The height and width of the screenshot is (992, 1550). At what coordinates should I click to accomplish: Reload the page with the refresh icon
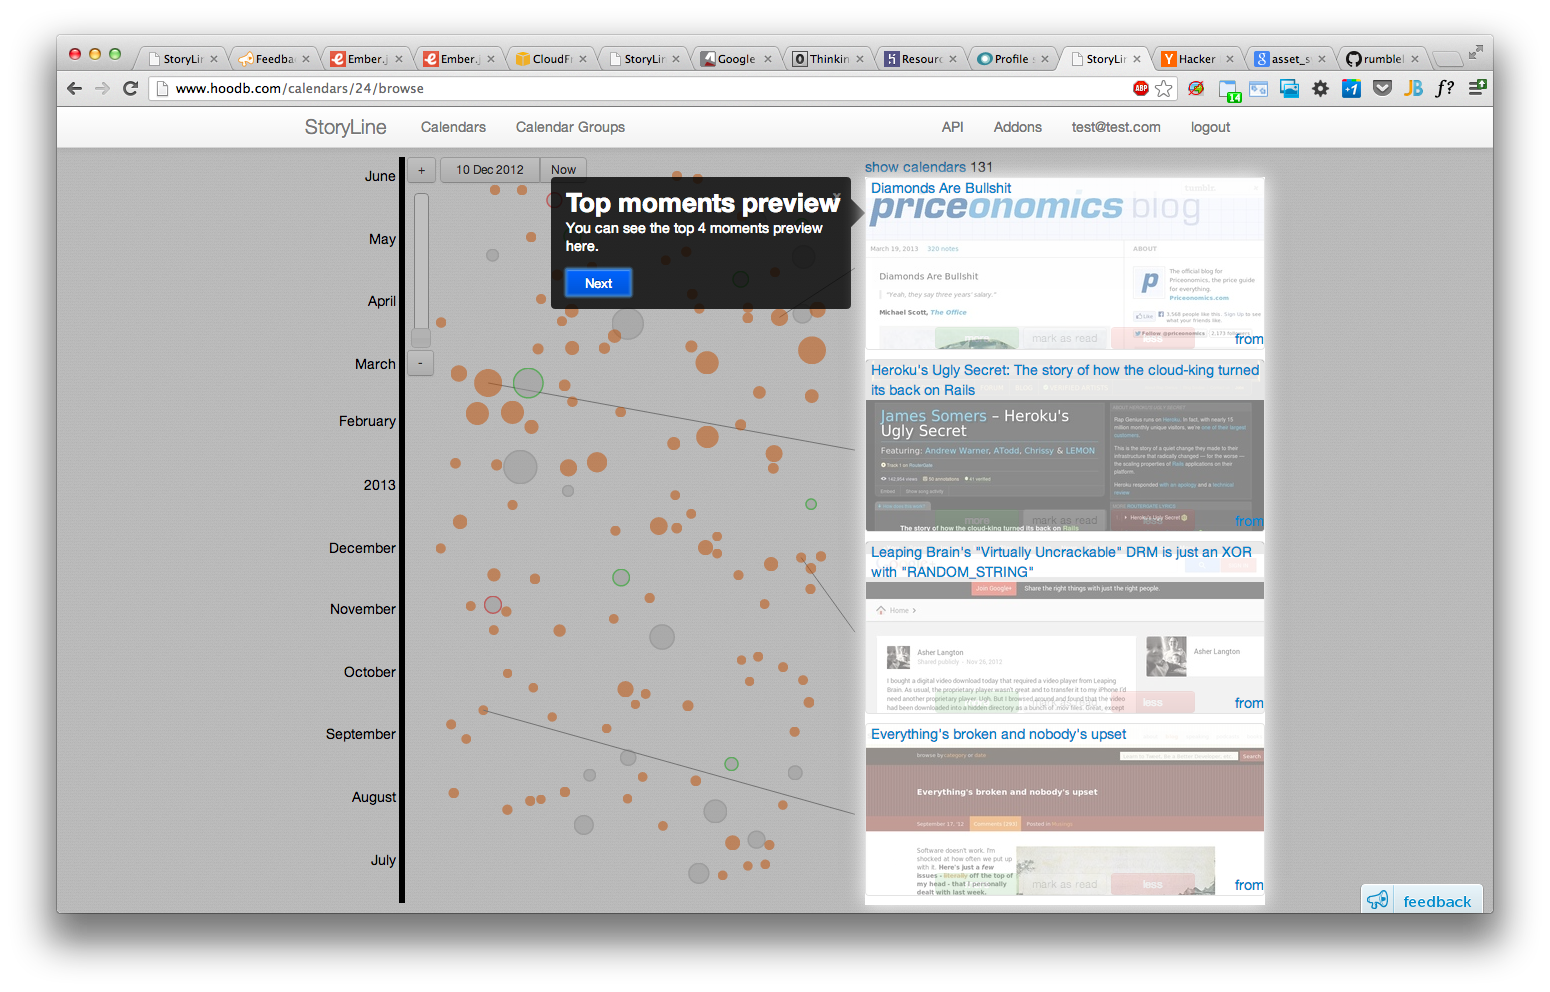click(x=130, y=88)
